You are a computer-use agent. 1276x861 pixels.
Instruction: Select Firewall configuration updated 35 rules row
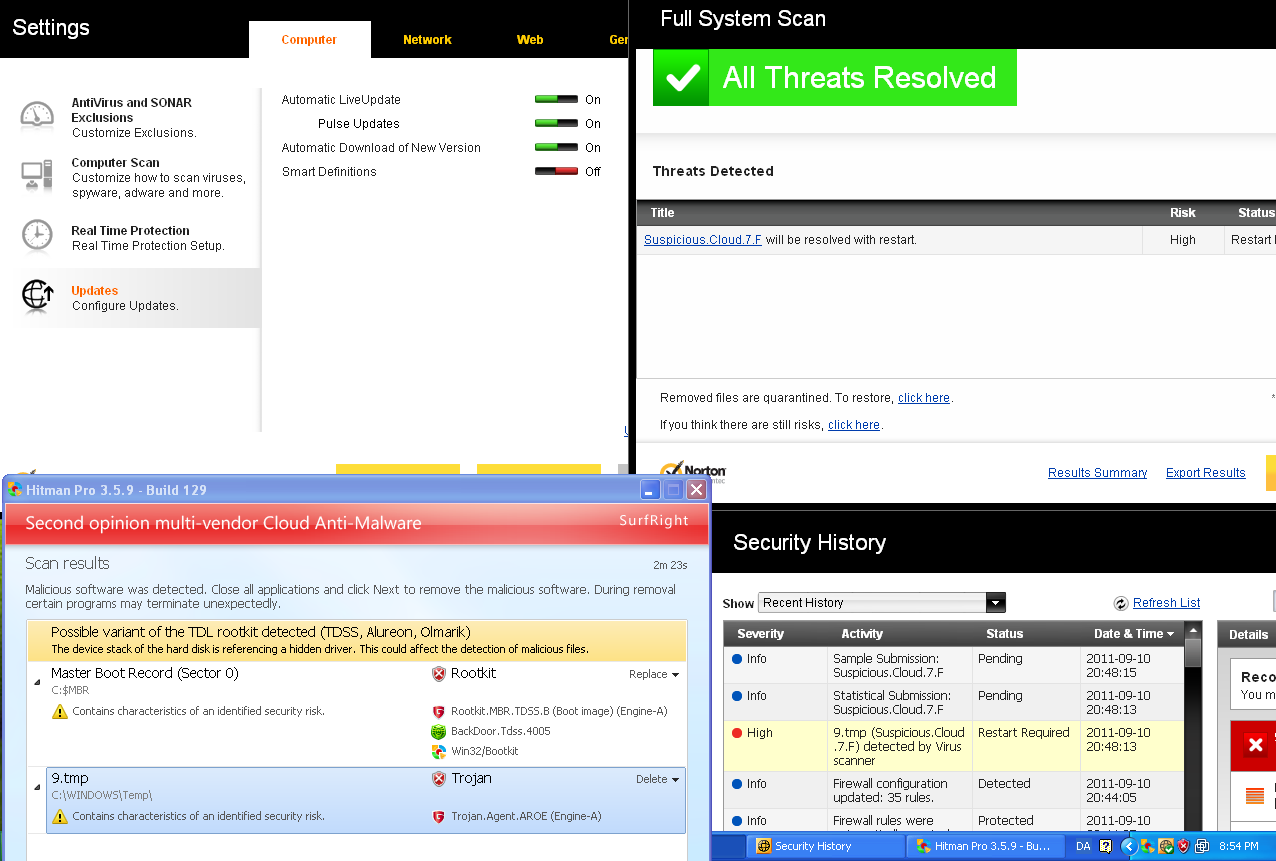pyautogui.click(x=954, y=790)
